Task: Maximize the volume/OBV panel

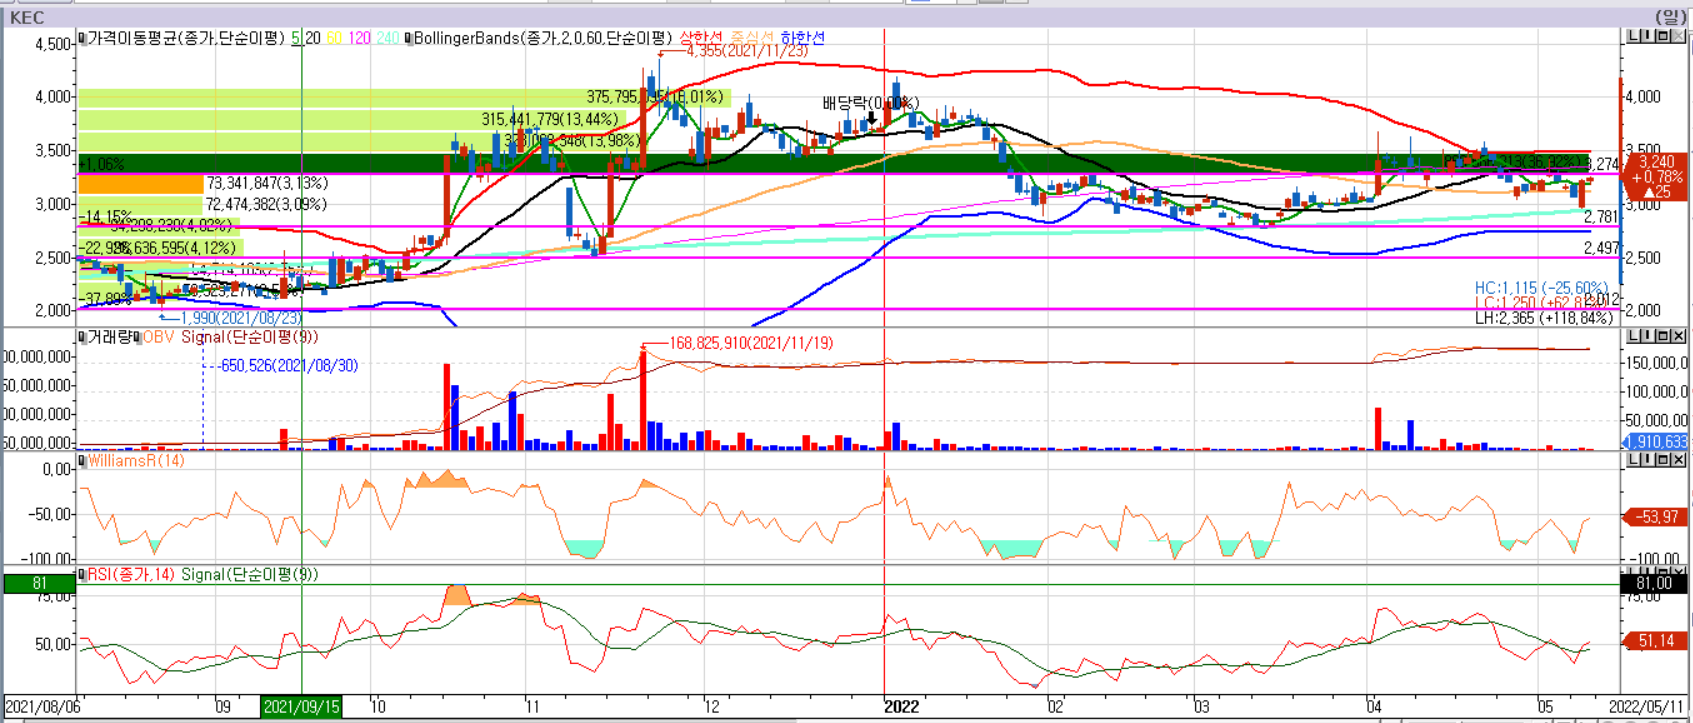Action: [x=1663, y=336]
